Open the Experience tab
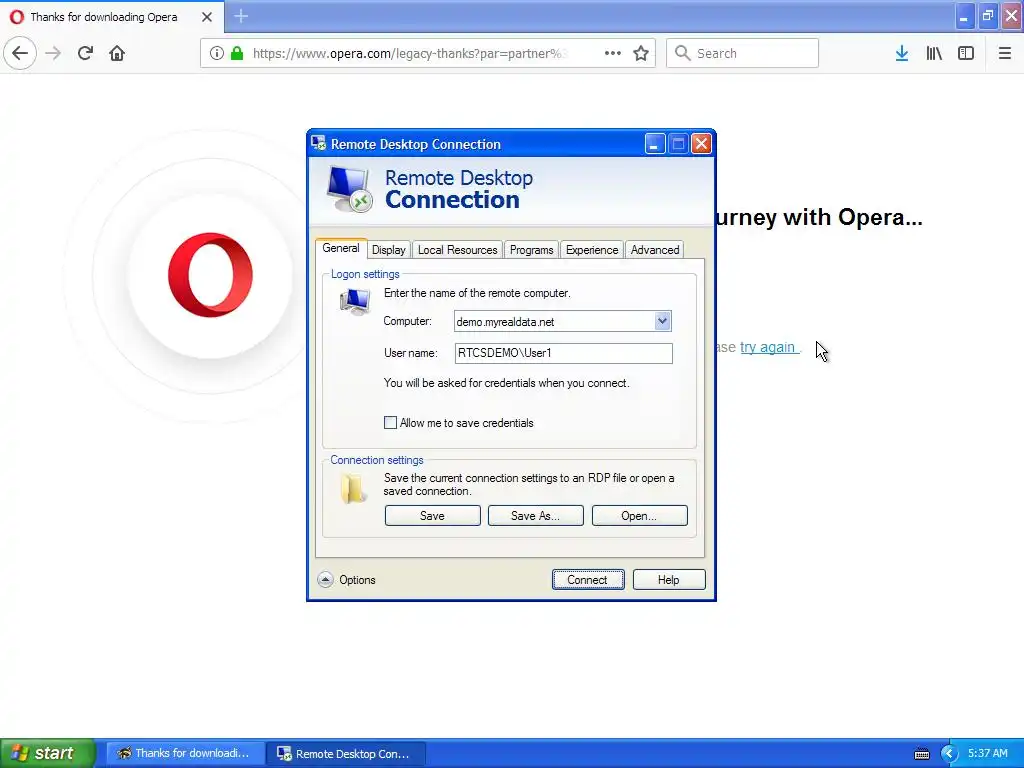 pyautogui.click(x=592, y=249)
